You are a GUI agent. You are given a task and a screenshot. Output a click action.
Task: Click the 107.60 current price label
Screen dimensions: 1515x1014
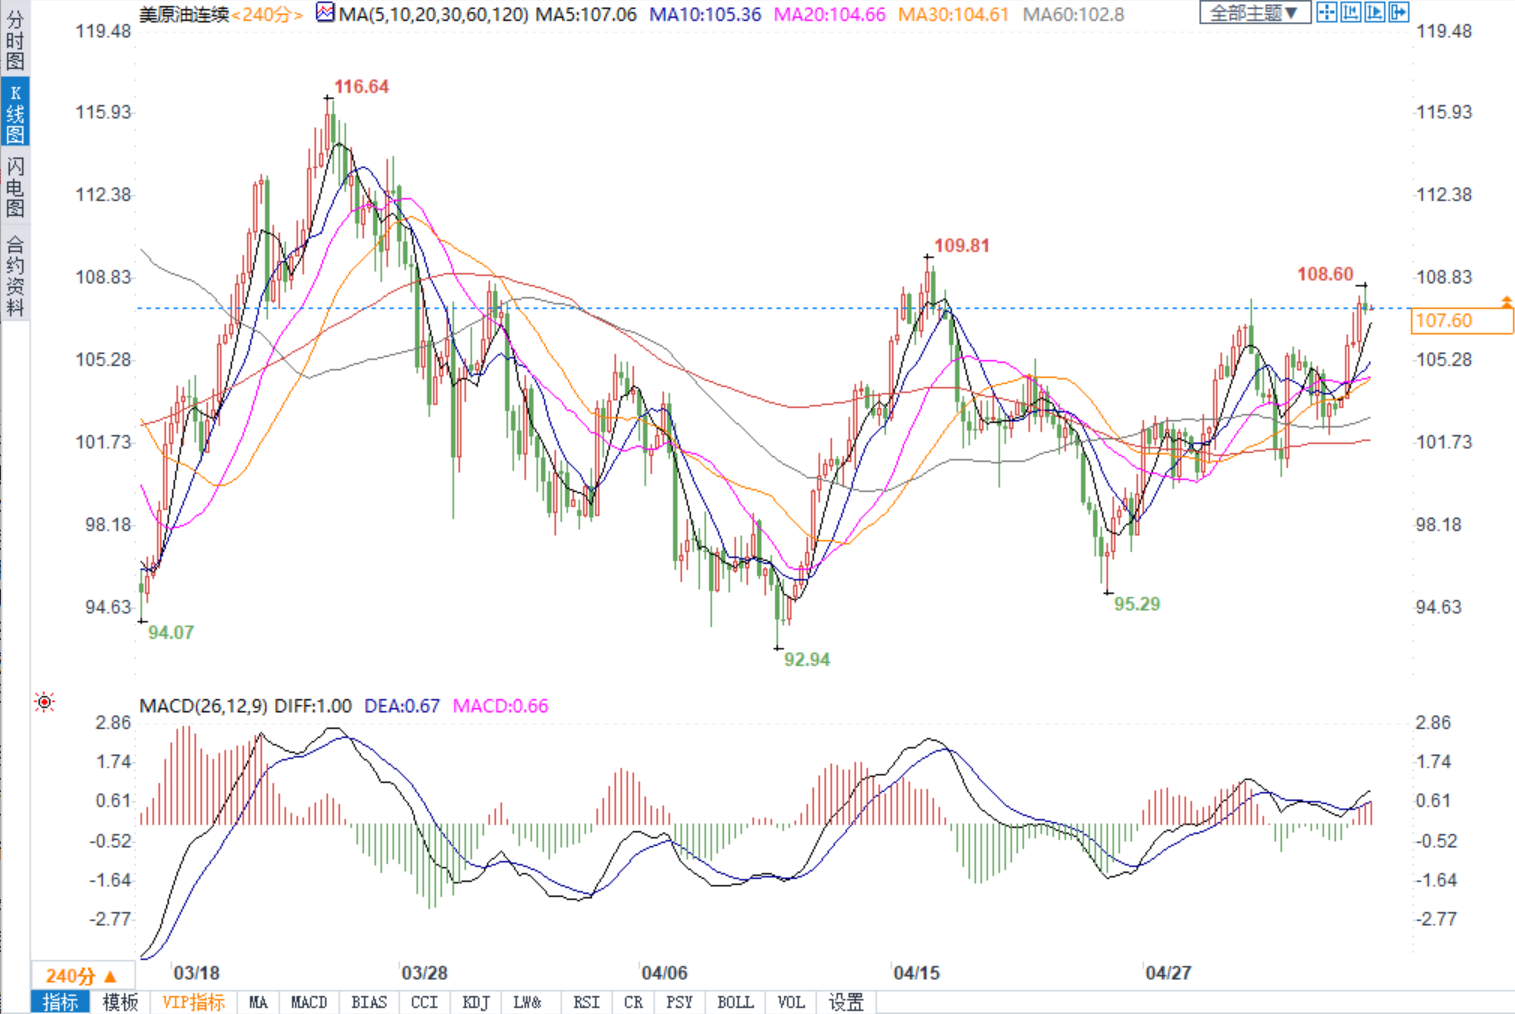1461,321
